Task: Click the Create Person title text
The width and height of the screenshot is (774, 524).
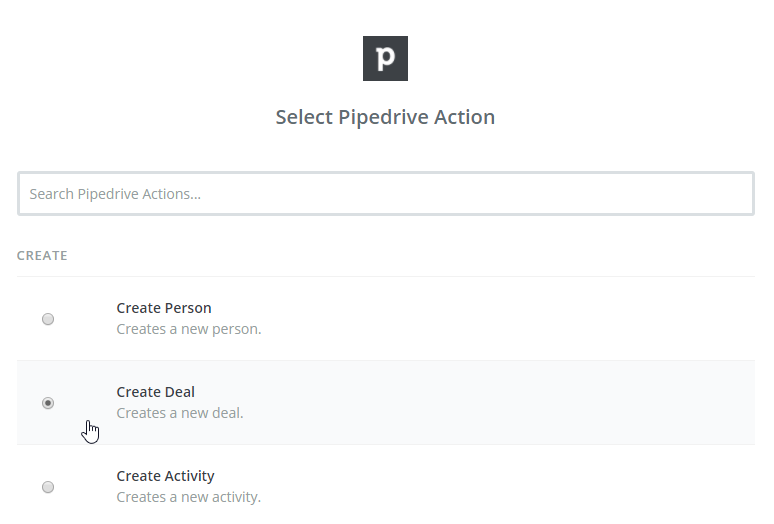Action: tap(164, 308)
